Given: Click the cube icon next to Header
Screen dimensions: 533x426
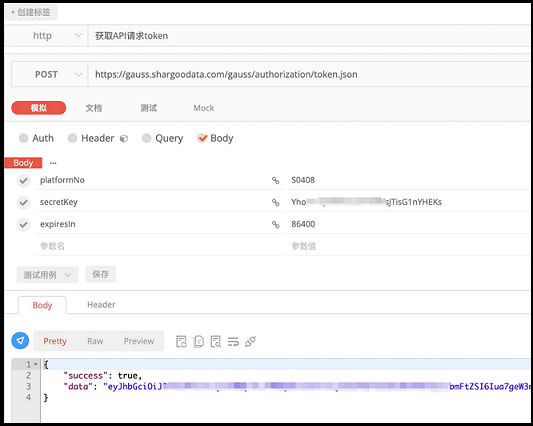Looking at the screenshot, I should click(124, 138).
